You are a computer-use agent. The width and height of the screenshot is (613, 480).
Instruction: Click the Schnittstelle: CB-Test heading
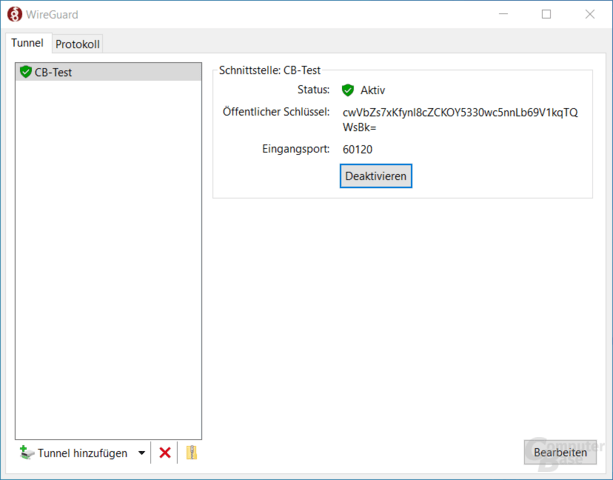tap(269, 70)
